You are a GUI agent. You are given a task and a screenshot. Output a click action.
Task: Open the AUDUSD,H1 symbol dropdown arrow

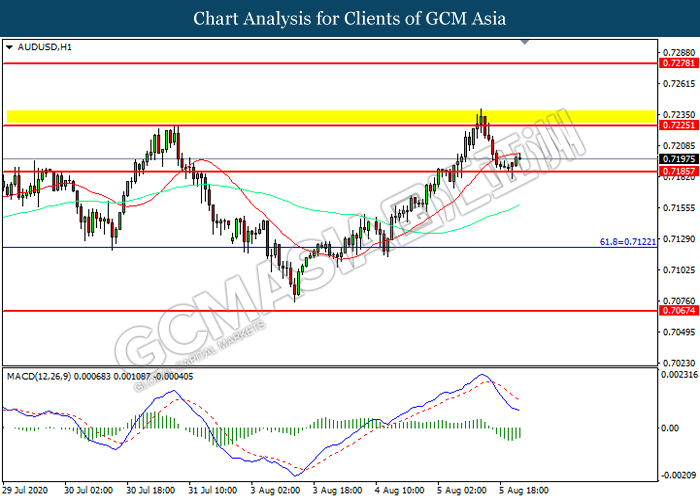(9, 47)
